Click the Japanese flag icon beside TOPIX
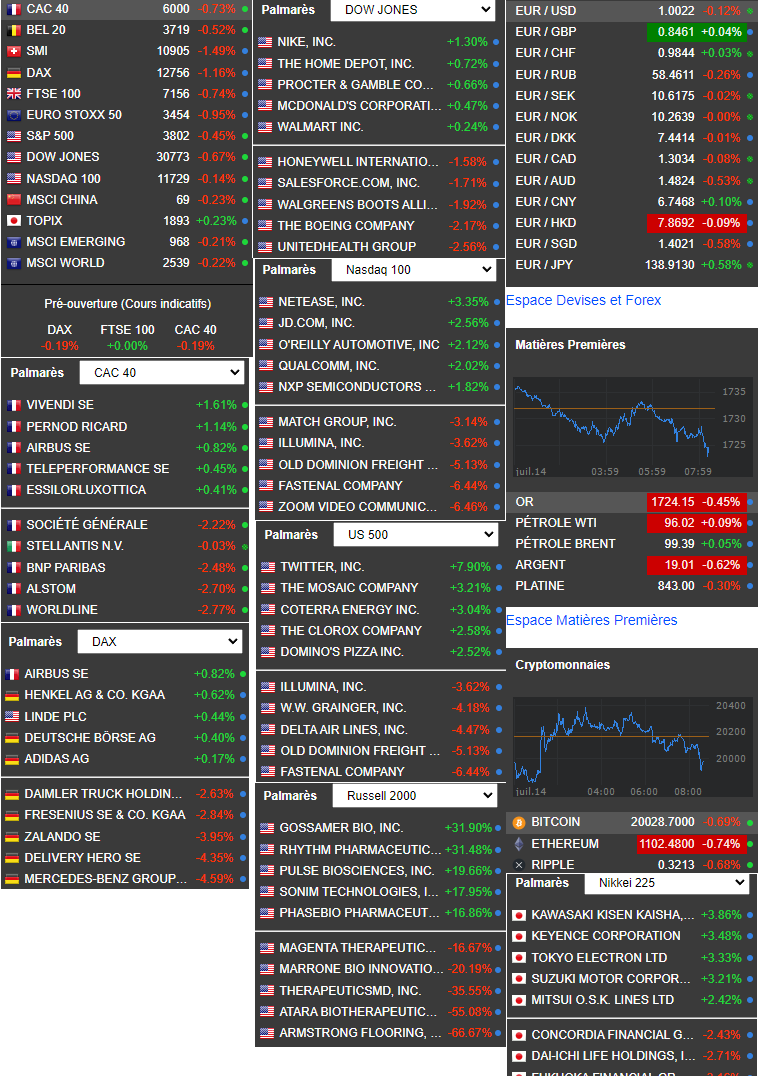Image resolution: width=762 pixels, height=1076 pixels. [x=14, y=221]
